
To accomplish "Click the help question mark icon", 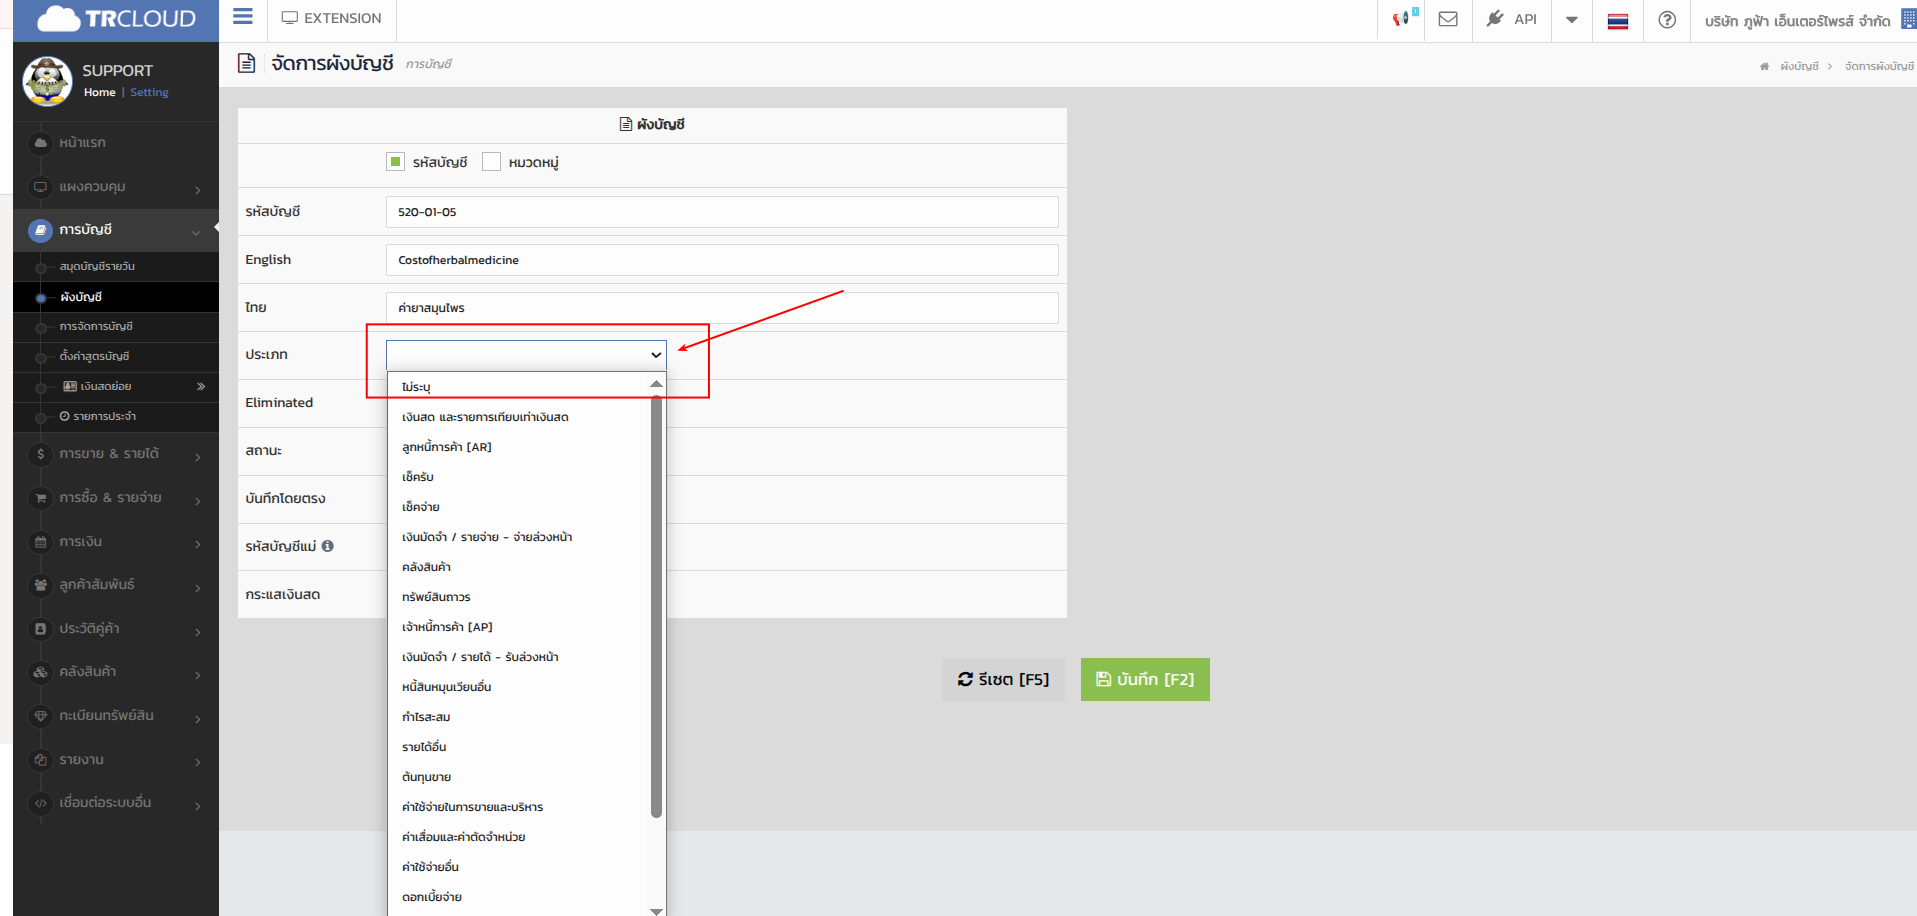I will pos(1666,19).
